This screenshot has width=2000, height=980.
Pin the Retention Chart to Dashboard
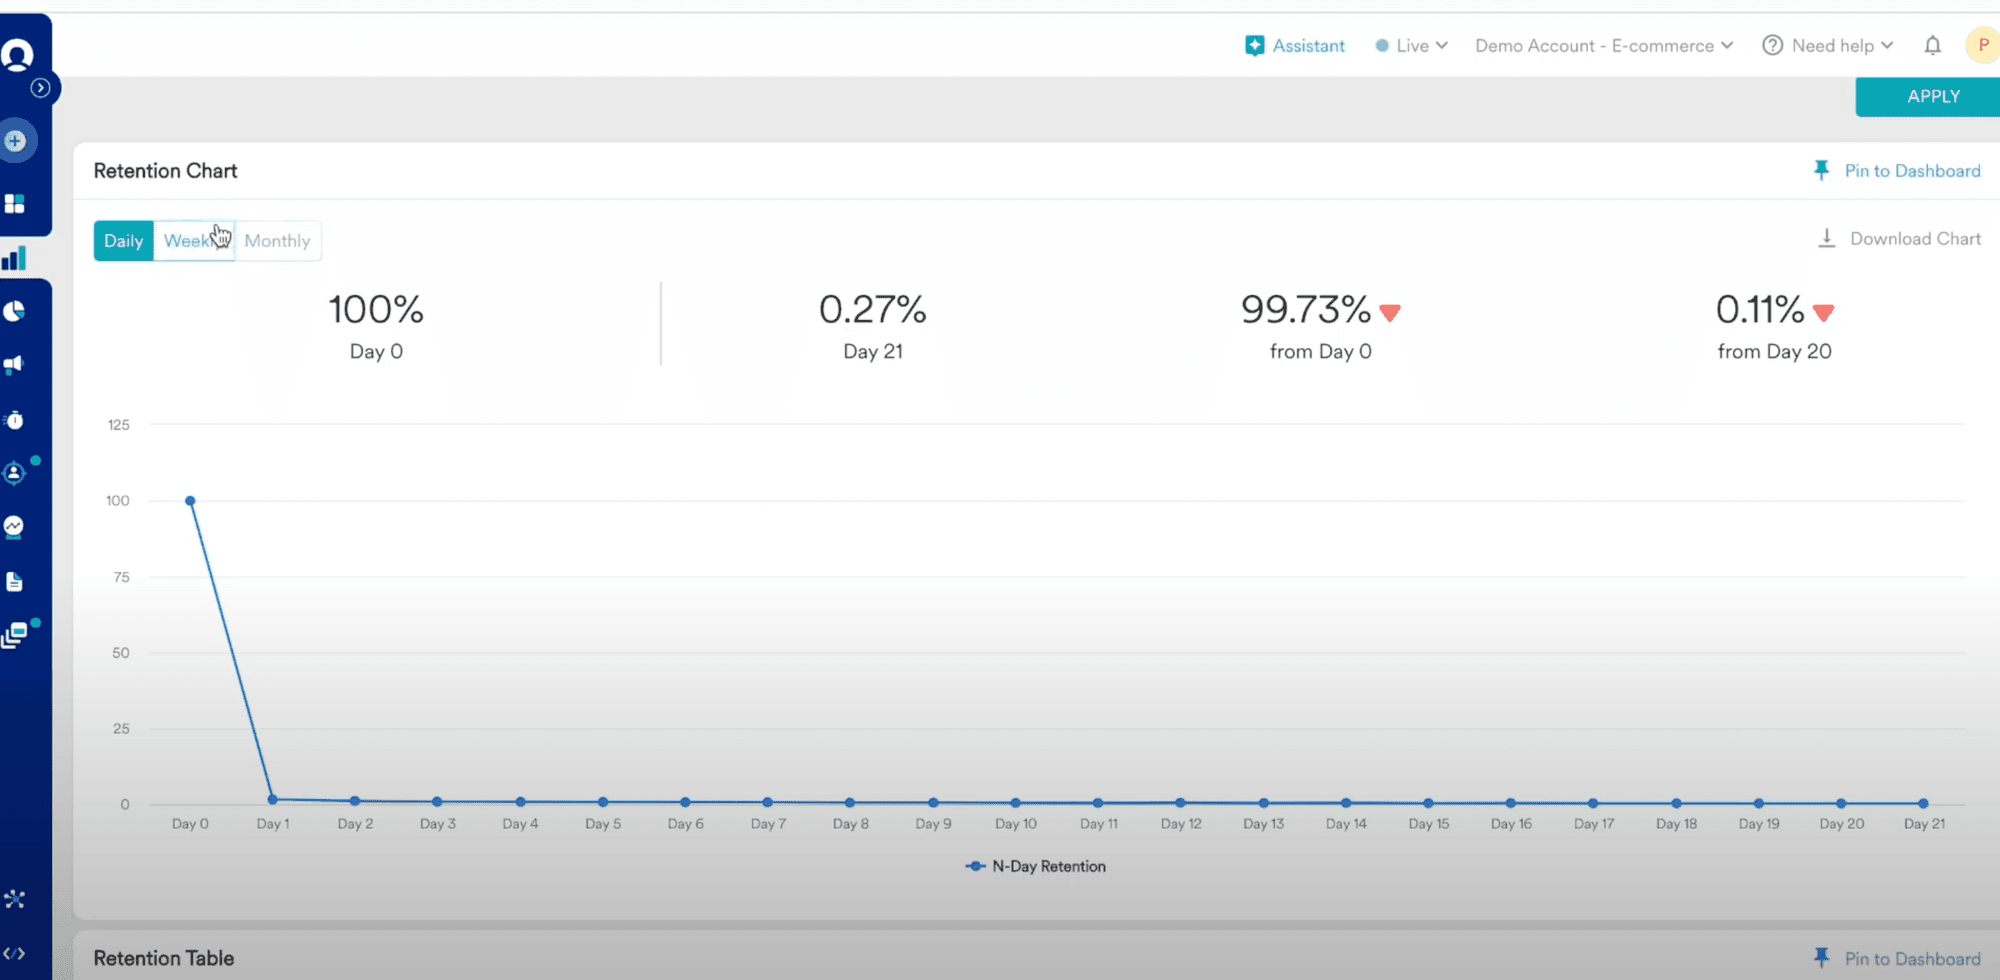click(1912, 171)
